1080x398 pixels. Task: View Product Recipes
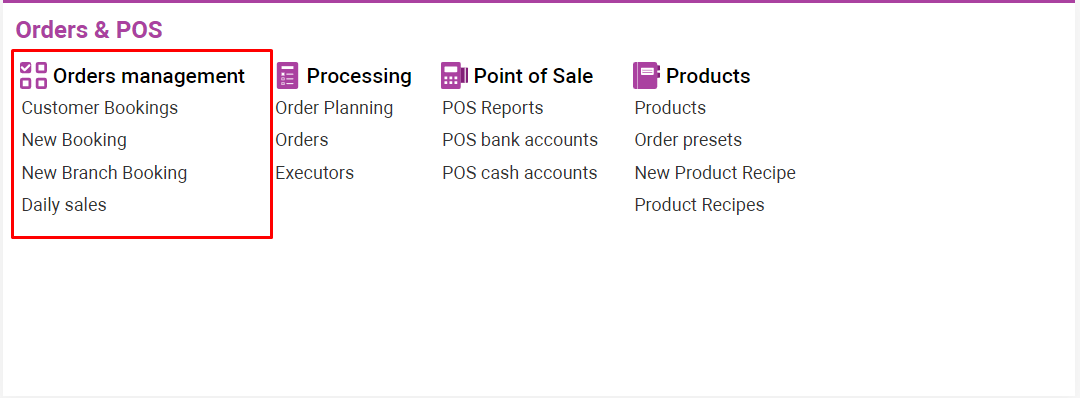(x=699, y=205)
